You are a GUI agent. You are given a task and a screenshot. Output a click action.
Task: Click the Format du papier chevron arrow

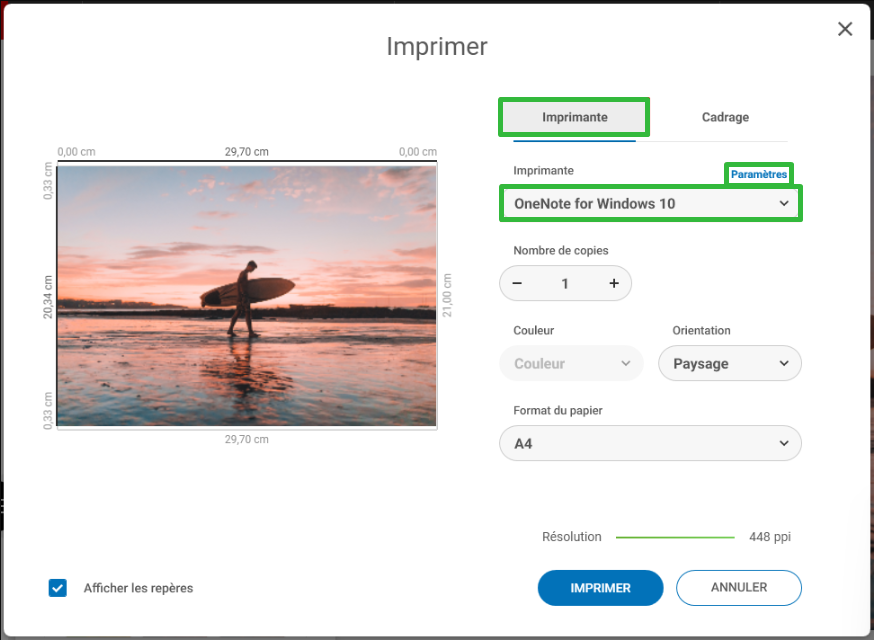(784, 444)
